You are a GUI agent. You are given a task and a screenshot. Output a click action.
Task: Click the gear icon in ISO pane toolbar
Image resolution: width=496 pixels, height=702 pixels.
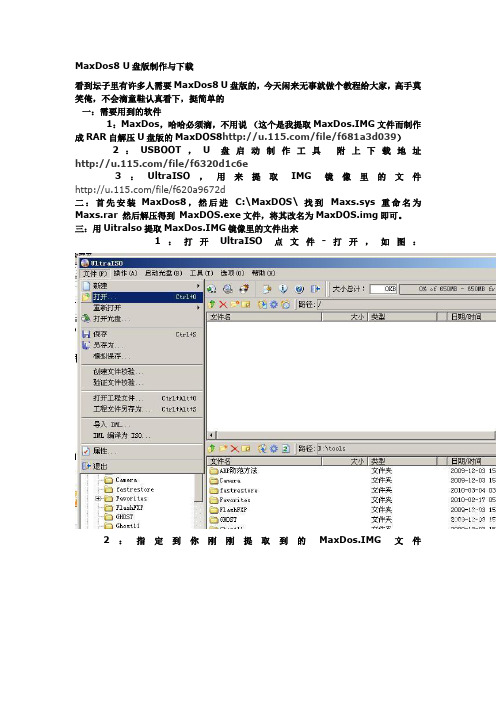[x=274, y=304]
